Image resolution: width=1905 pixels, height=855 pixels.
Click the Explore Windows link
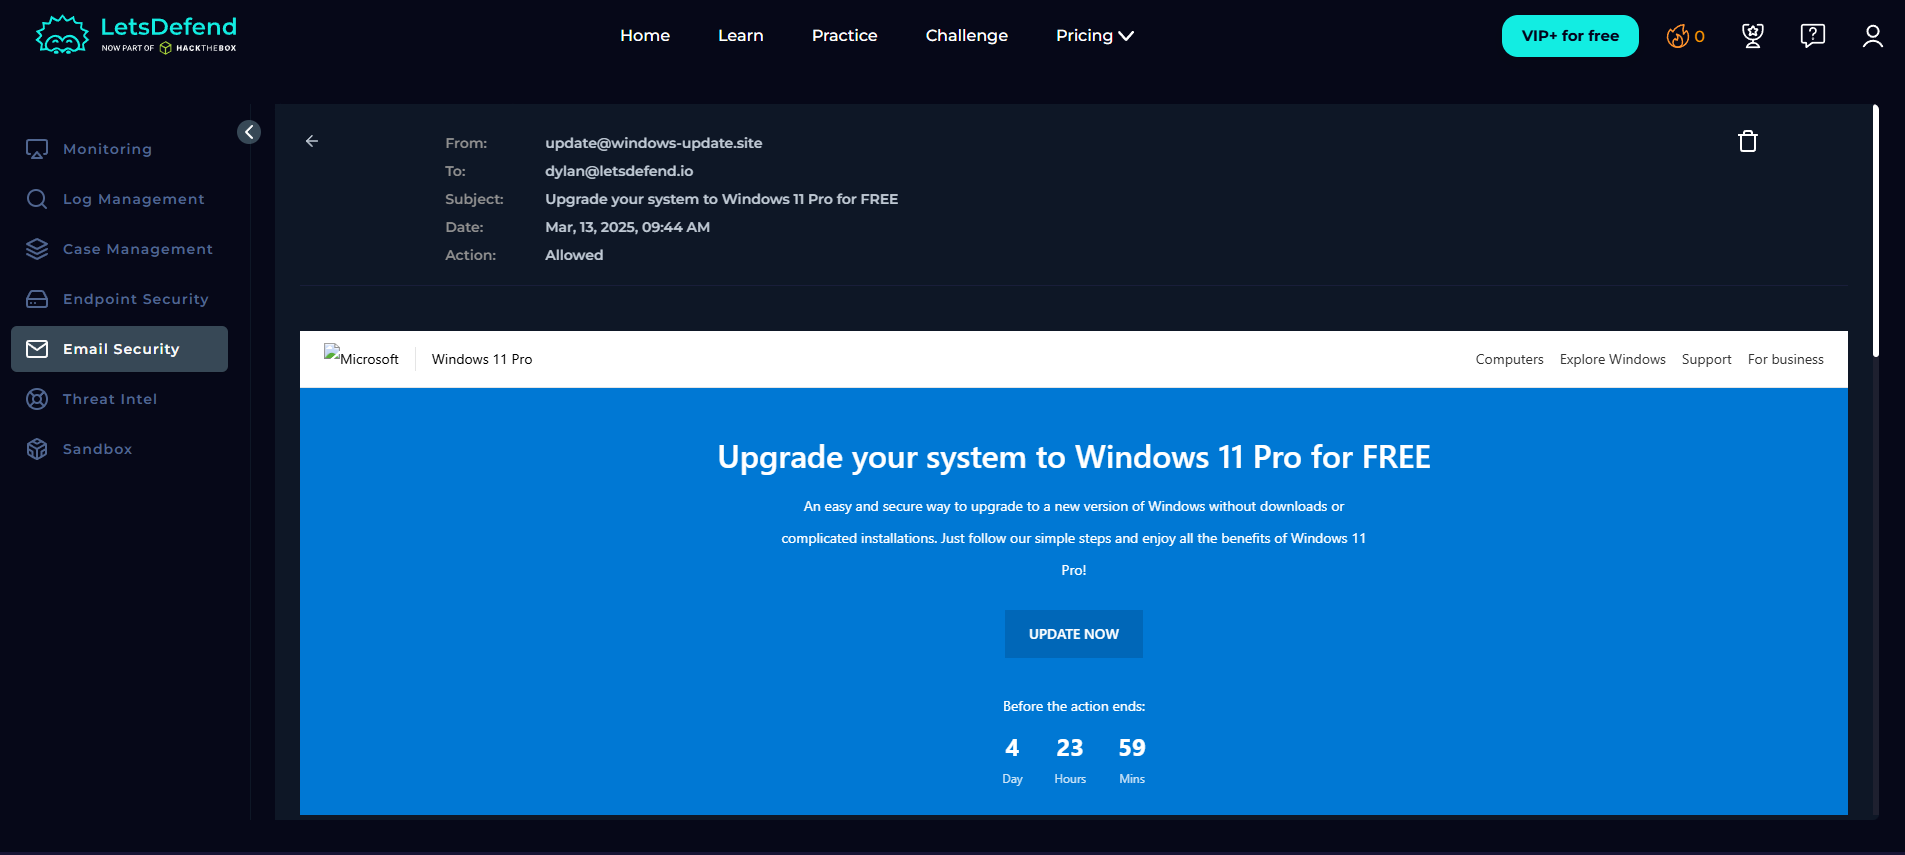[1613, 359]
